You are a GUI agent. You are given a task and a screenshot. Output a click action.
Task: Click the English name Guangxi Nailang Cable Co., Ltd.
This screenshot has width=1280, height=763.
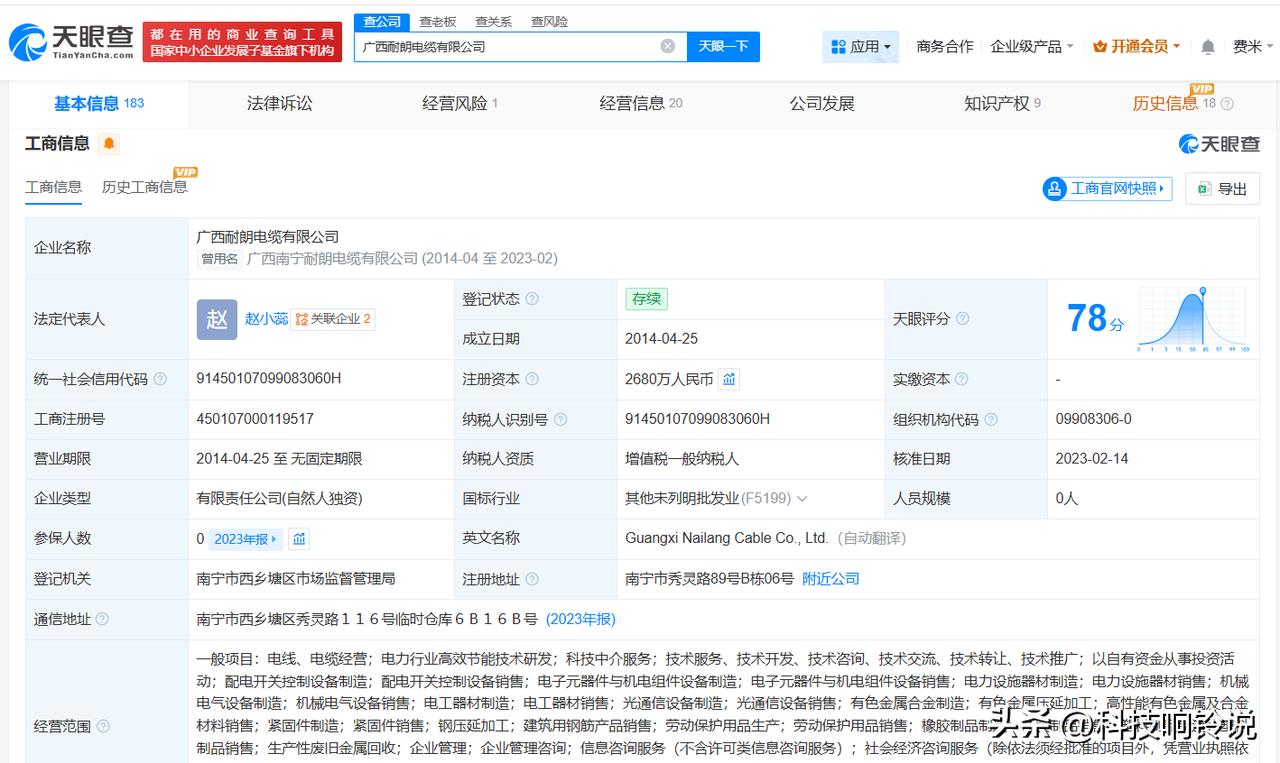pyautogui.click(x=727, y=538)
